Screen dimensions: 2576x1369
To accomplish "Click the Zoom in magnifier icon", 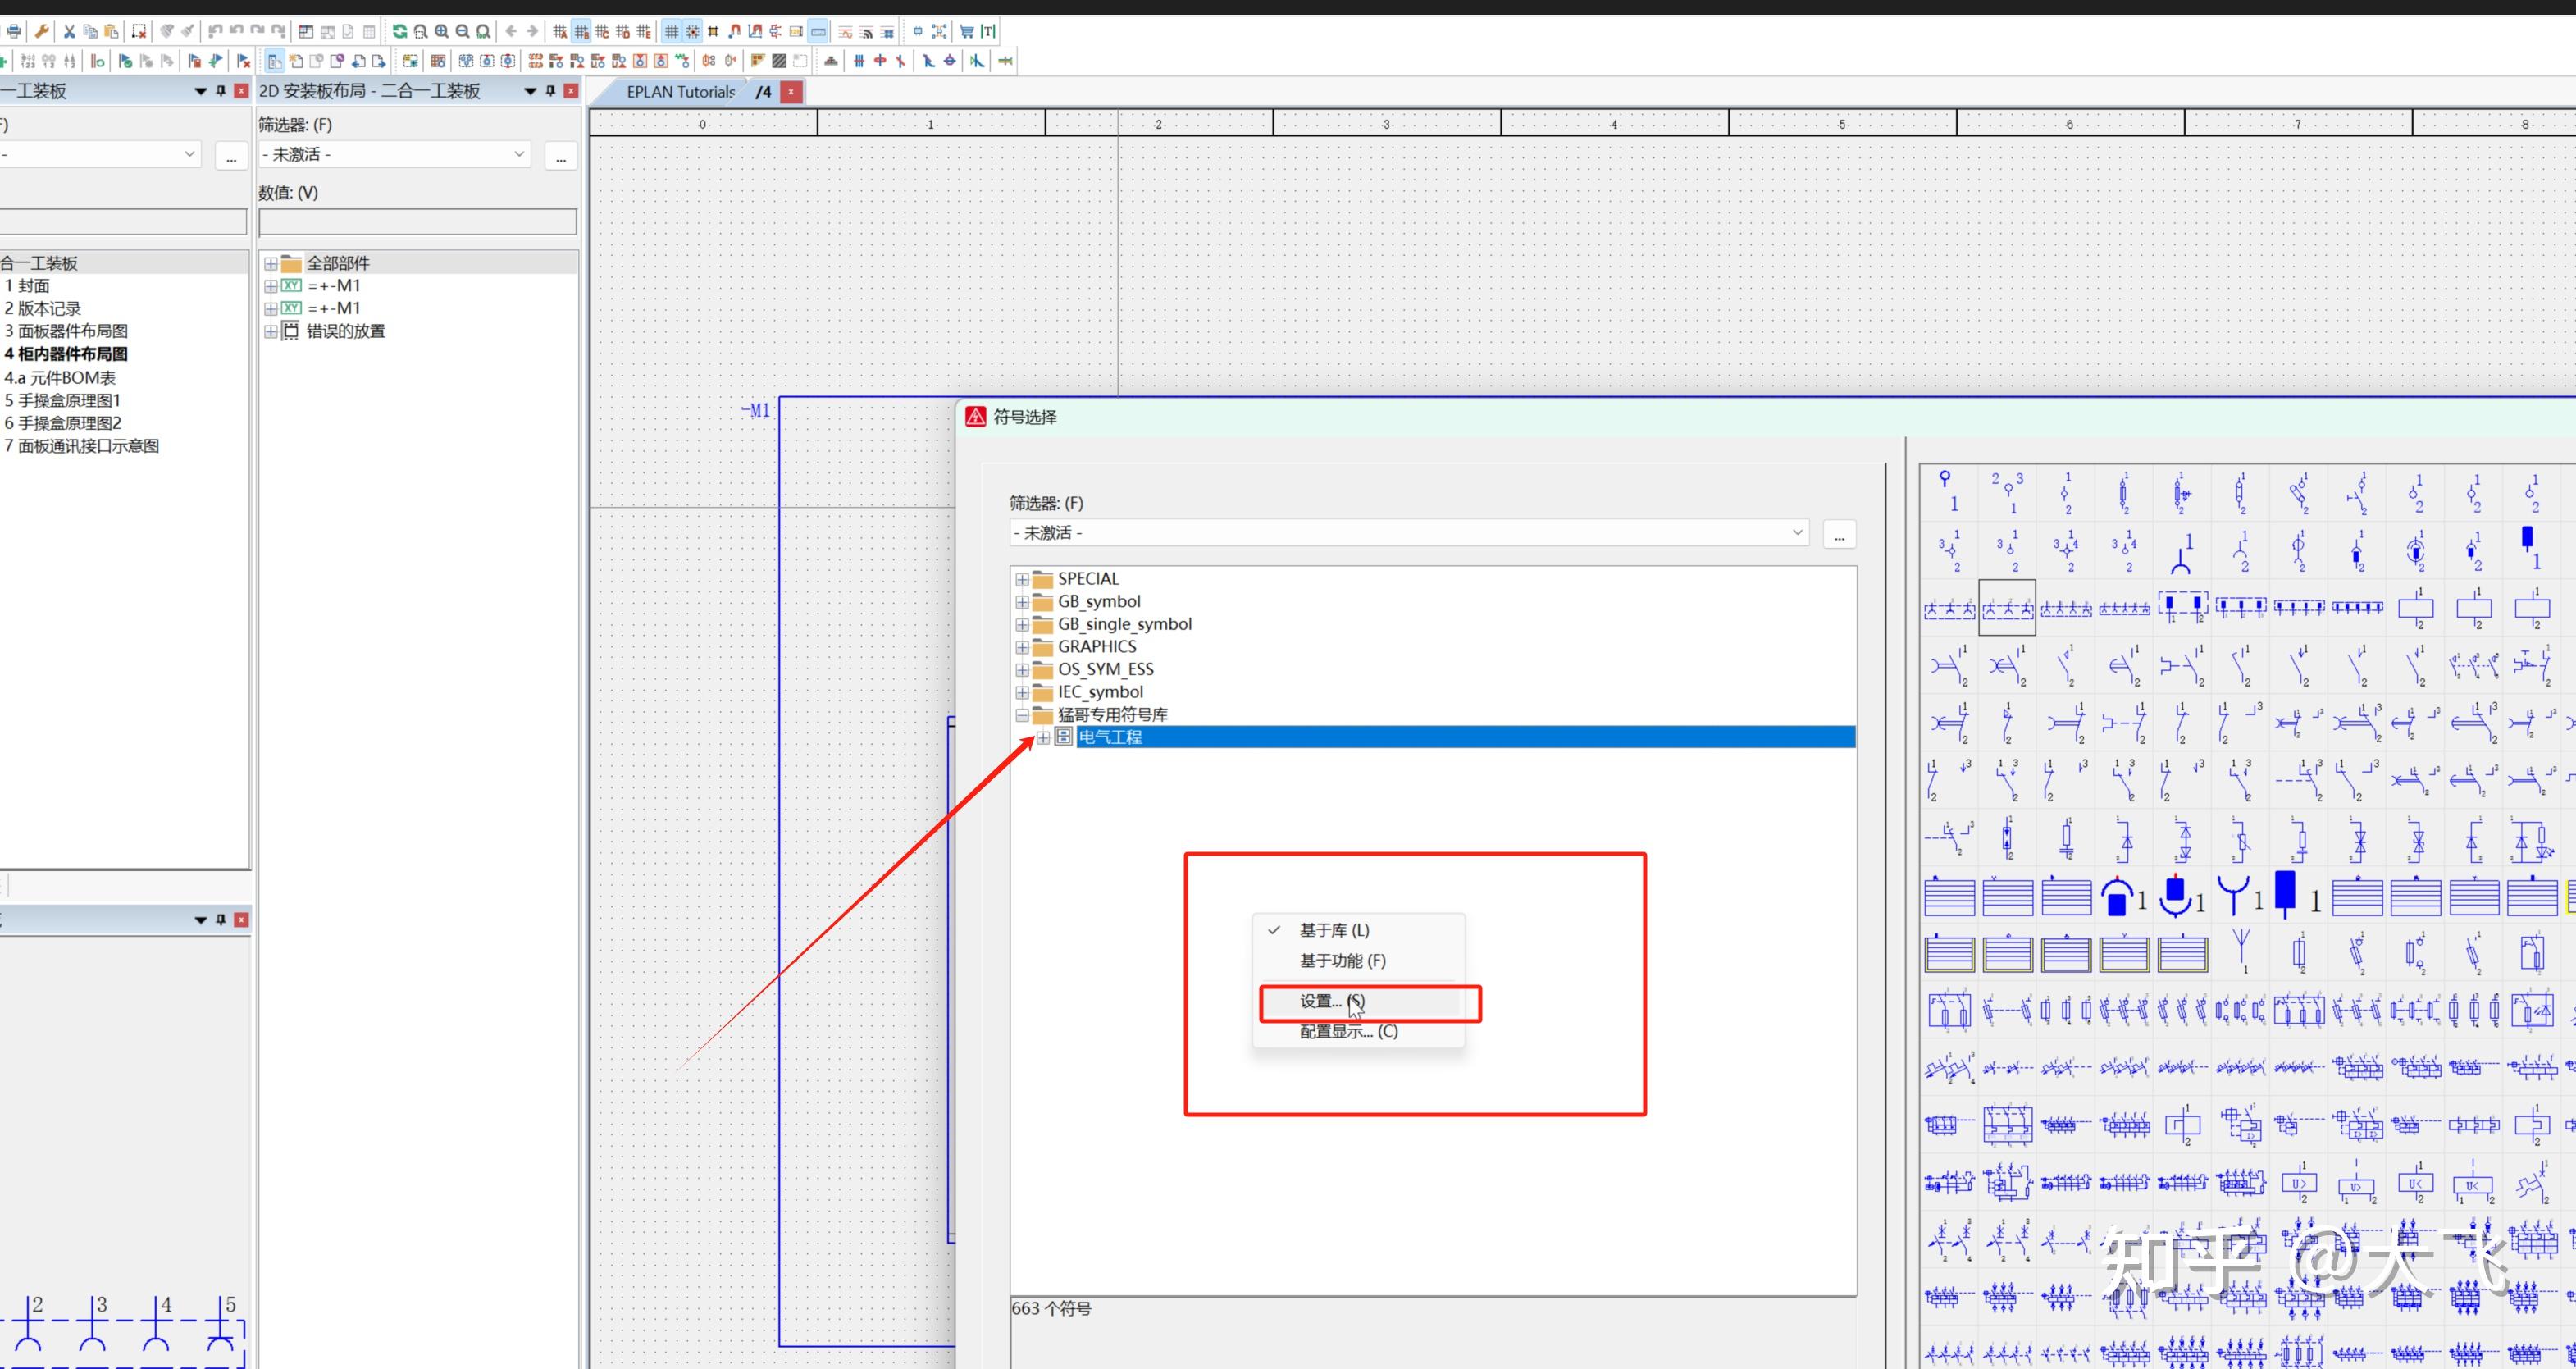I will coord(441,32).
